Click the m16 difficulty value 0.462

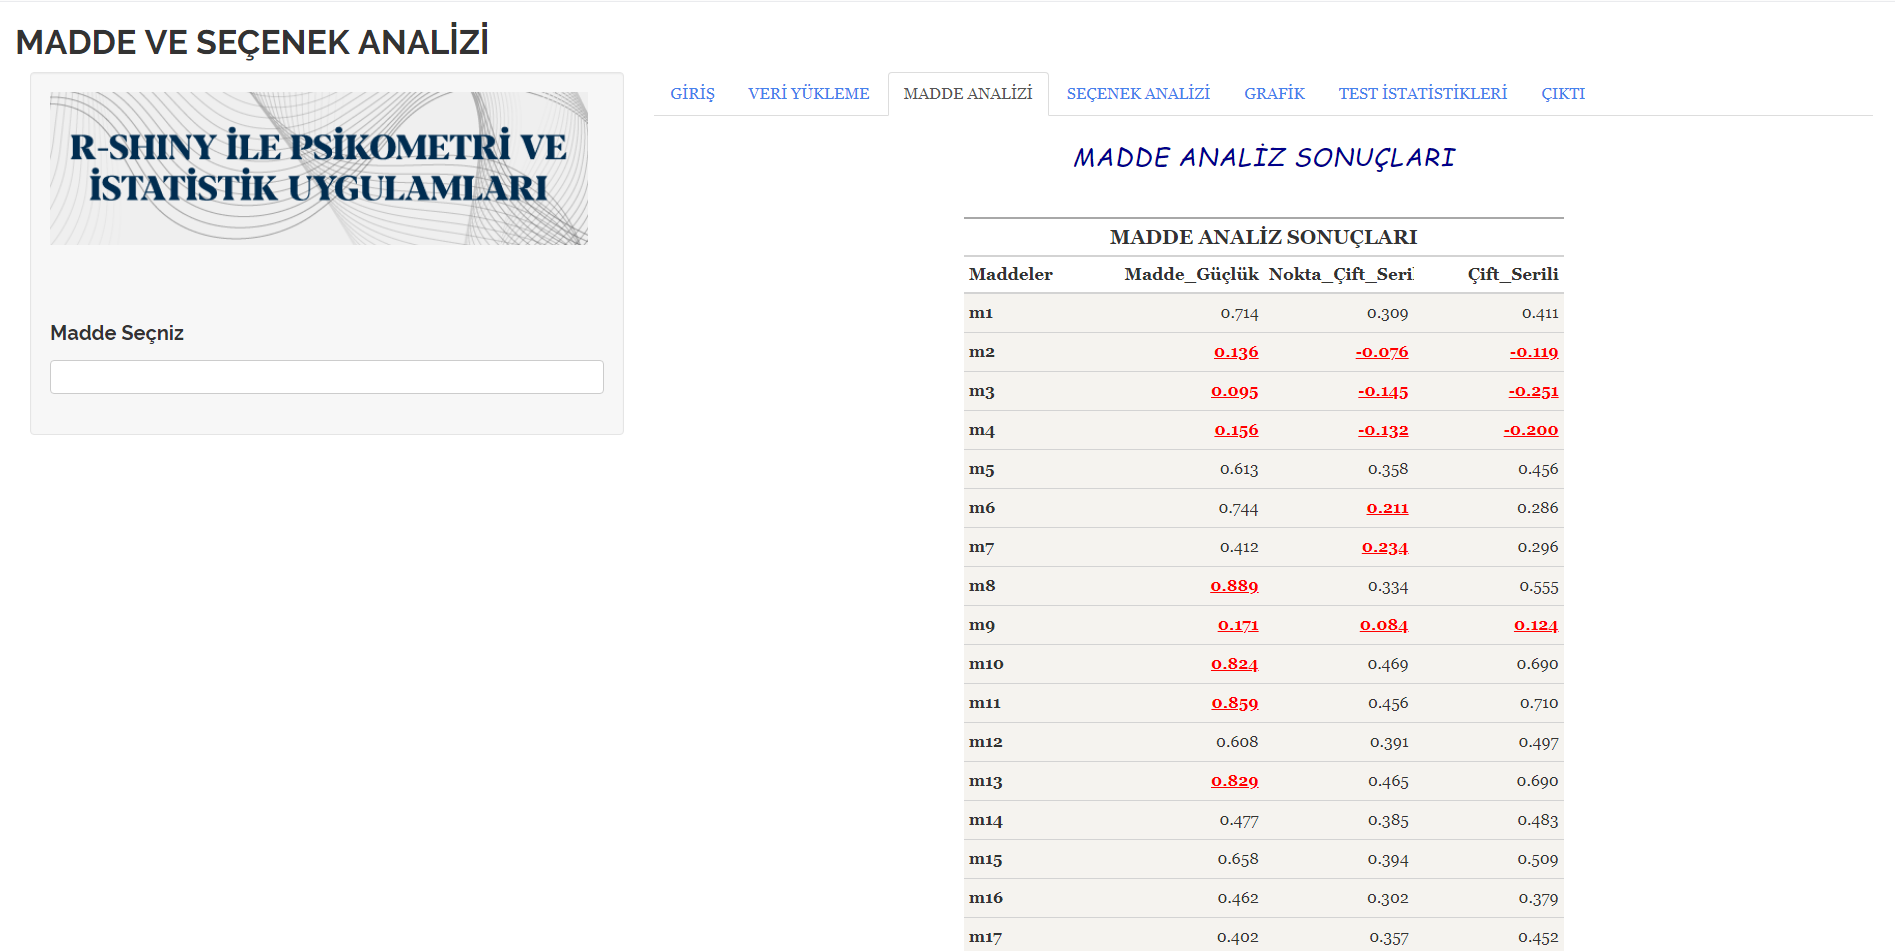pyautogui.click(x=1238, y=898)
